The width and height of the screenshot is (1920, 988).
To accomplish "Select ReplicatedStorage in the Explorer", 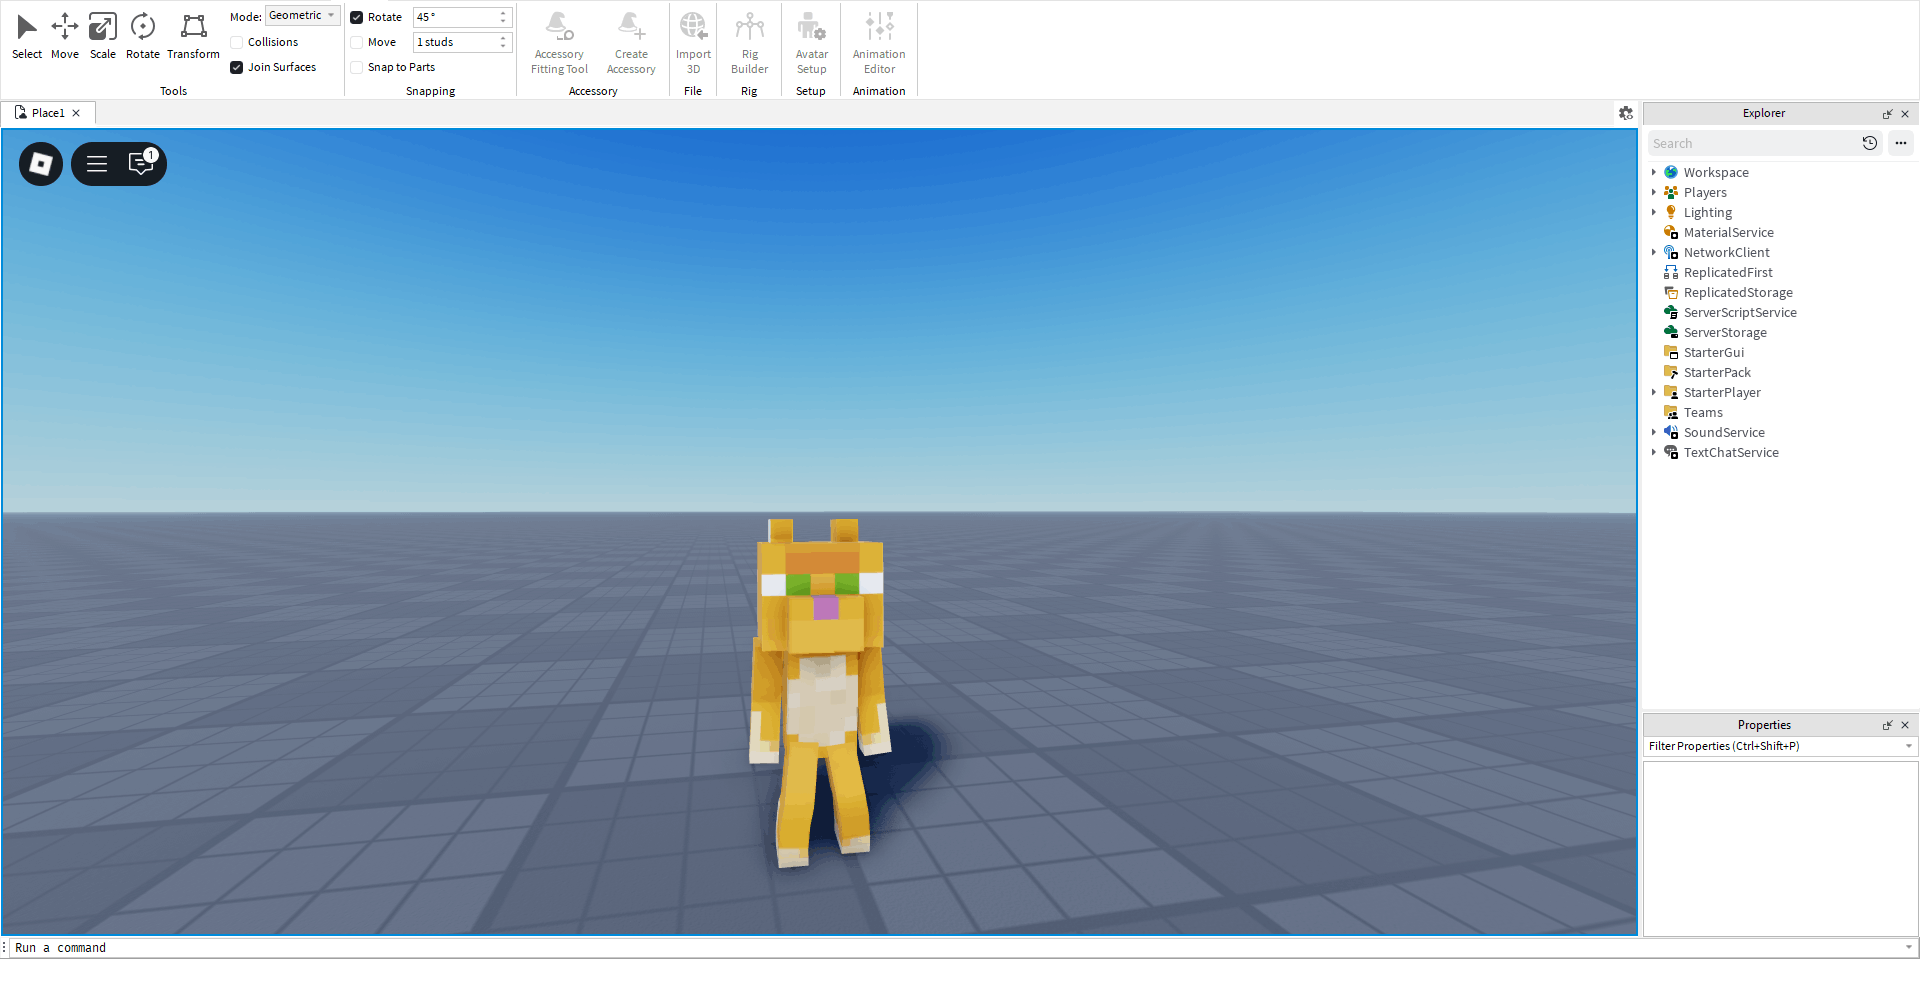I will point(1737,292).
